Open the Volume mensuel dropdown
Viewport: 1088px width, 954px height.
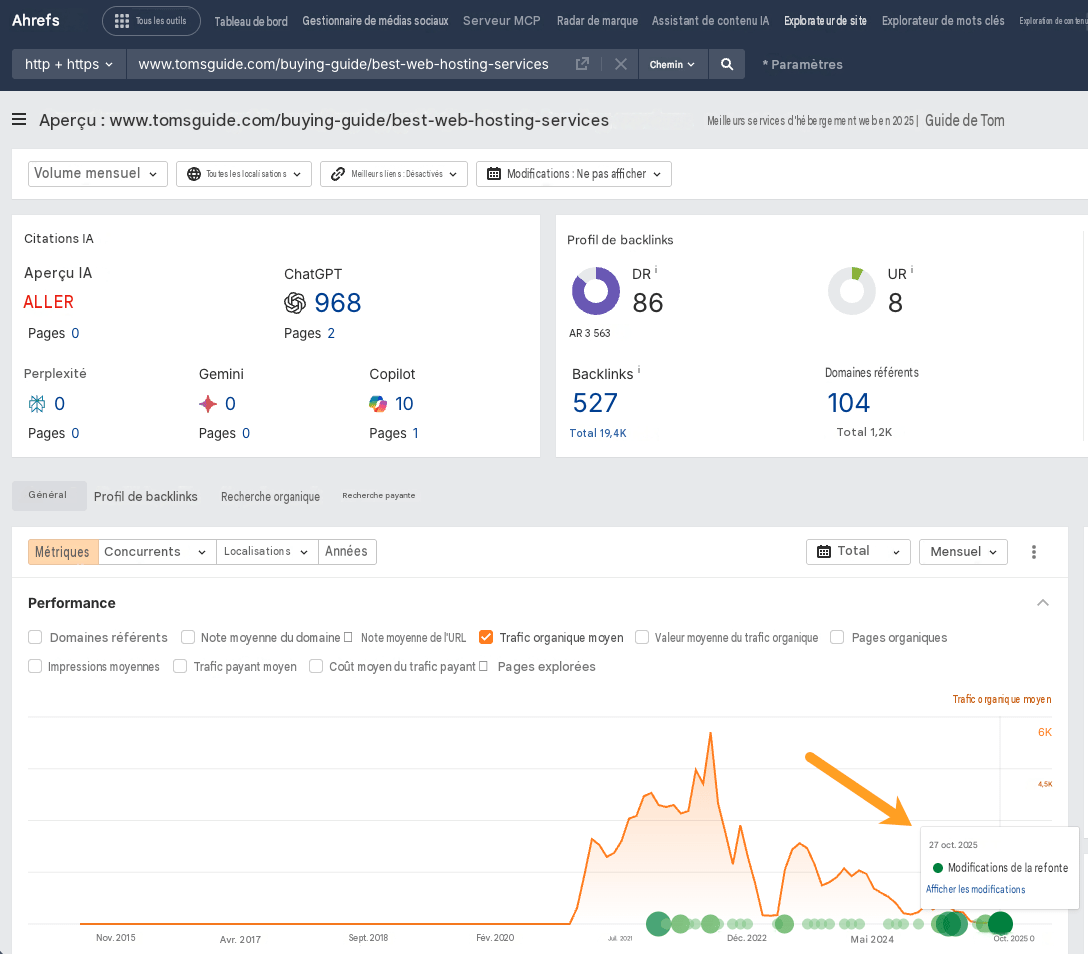(x=98, y=173)
